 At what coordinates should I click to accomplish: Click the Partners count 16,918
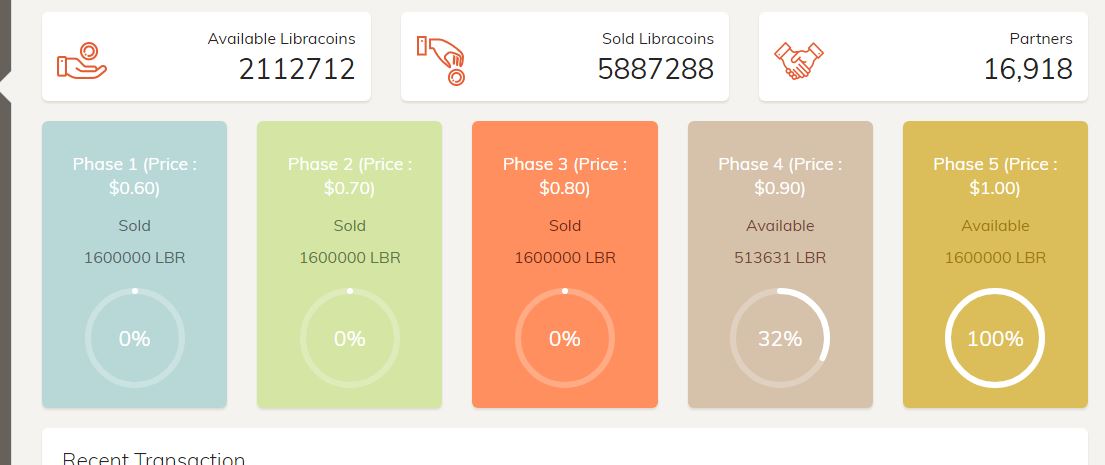(1028, 69)
